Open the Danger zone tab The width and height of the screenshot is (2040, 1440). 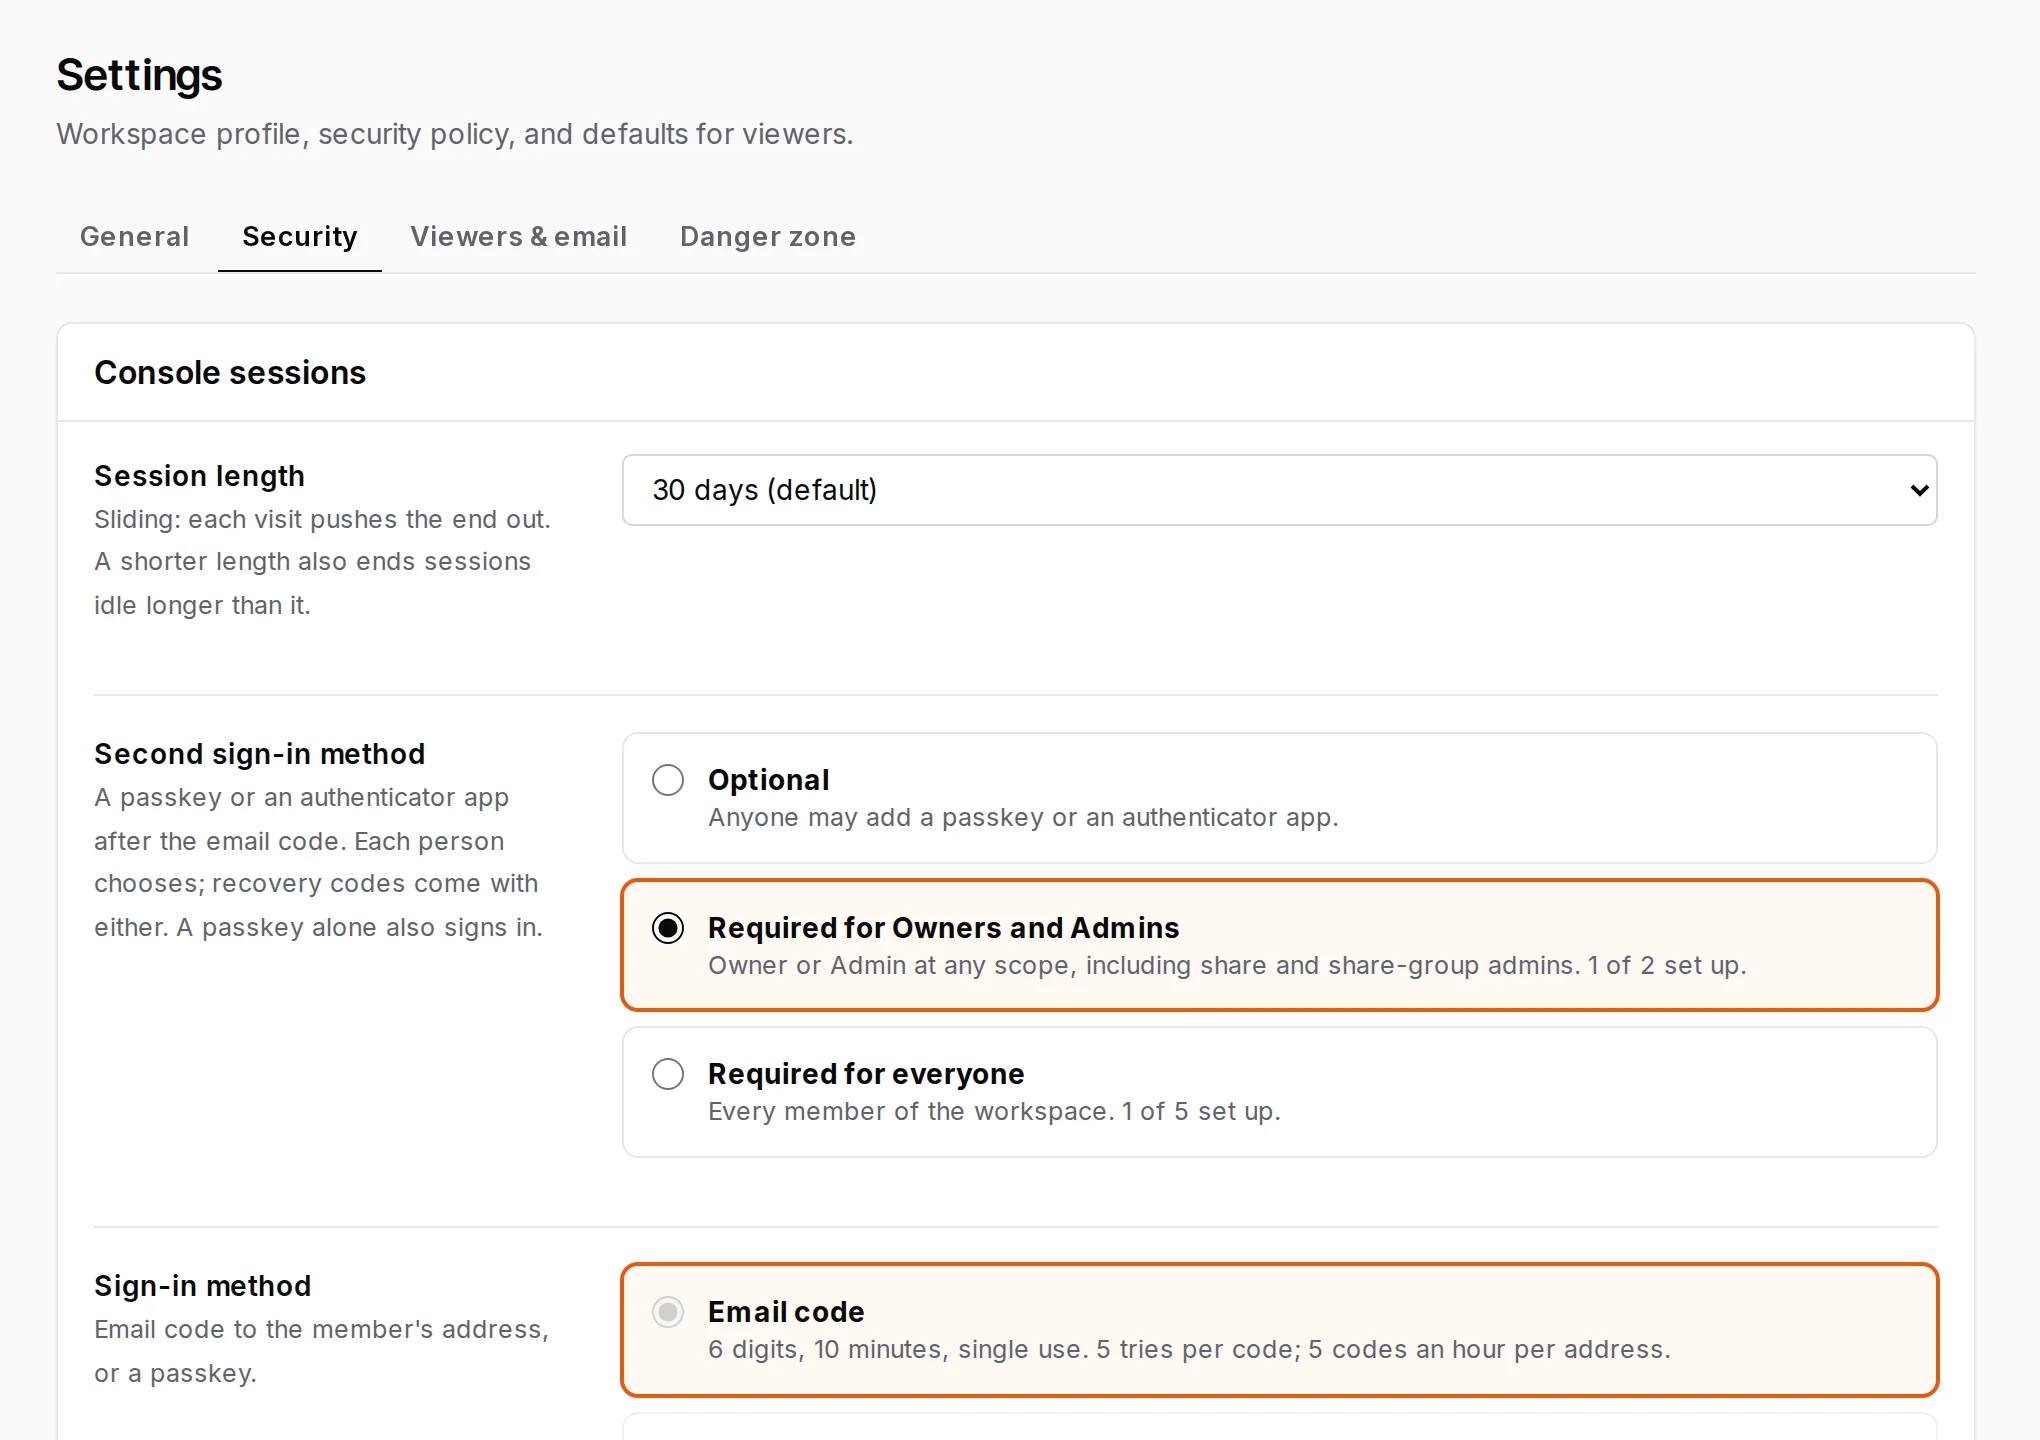pyautogui.click(x=767, y=236)
